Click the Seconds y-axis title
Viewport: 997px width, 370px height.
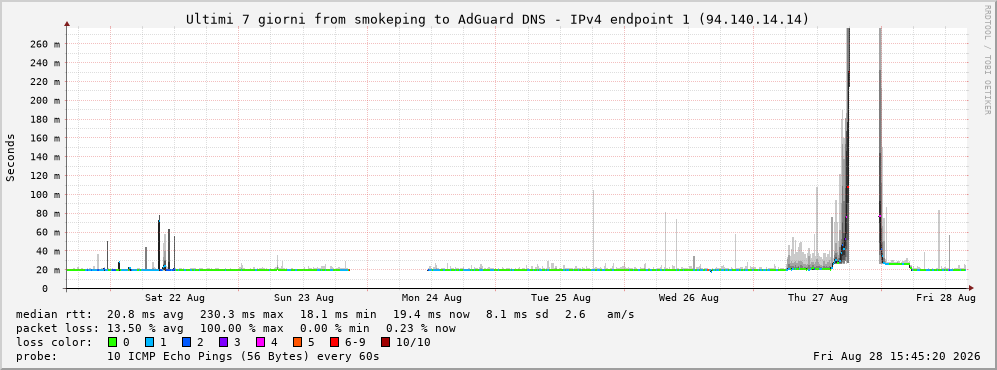pos(11,158)
